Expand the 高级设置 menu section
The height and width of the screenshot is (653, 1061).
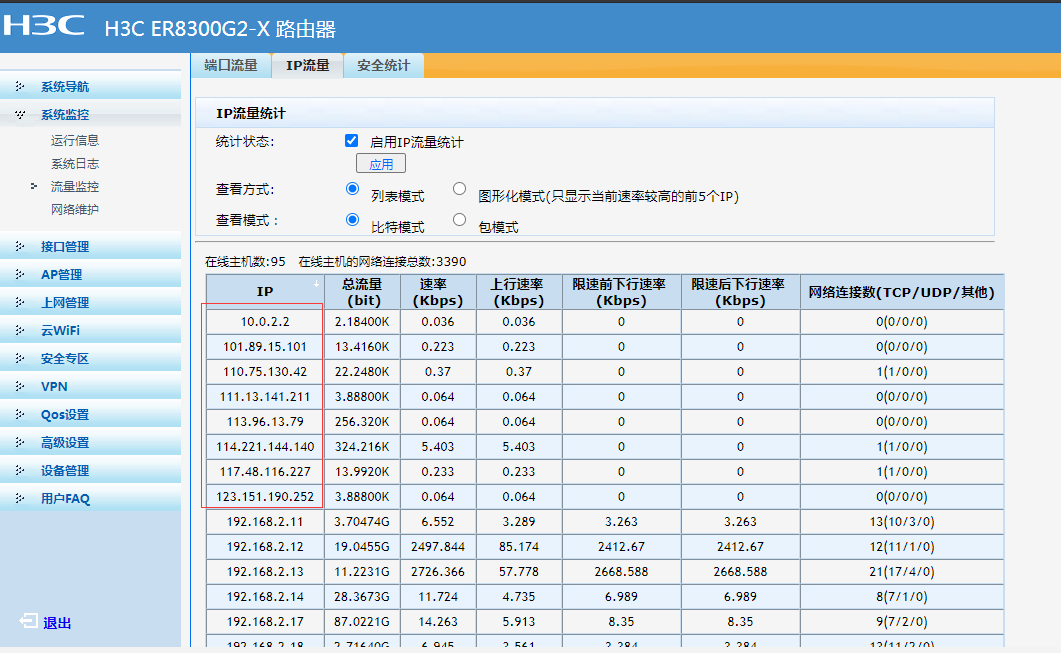coord(64,442)
